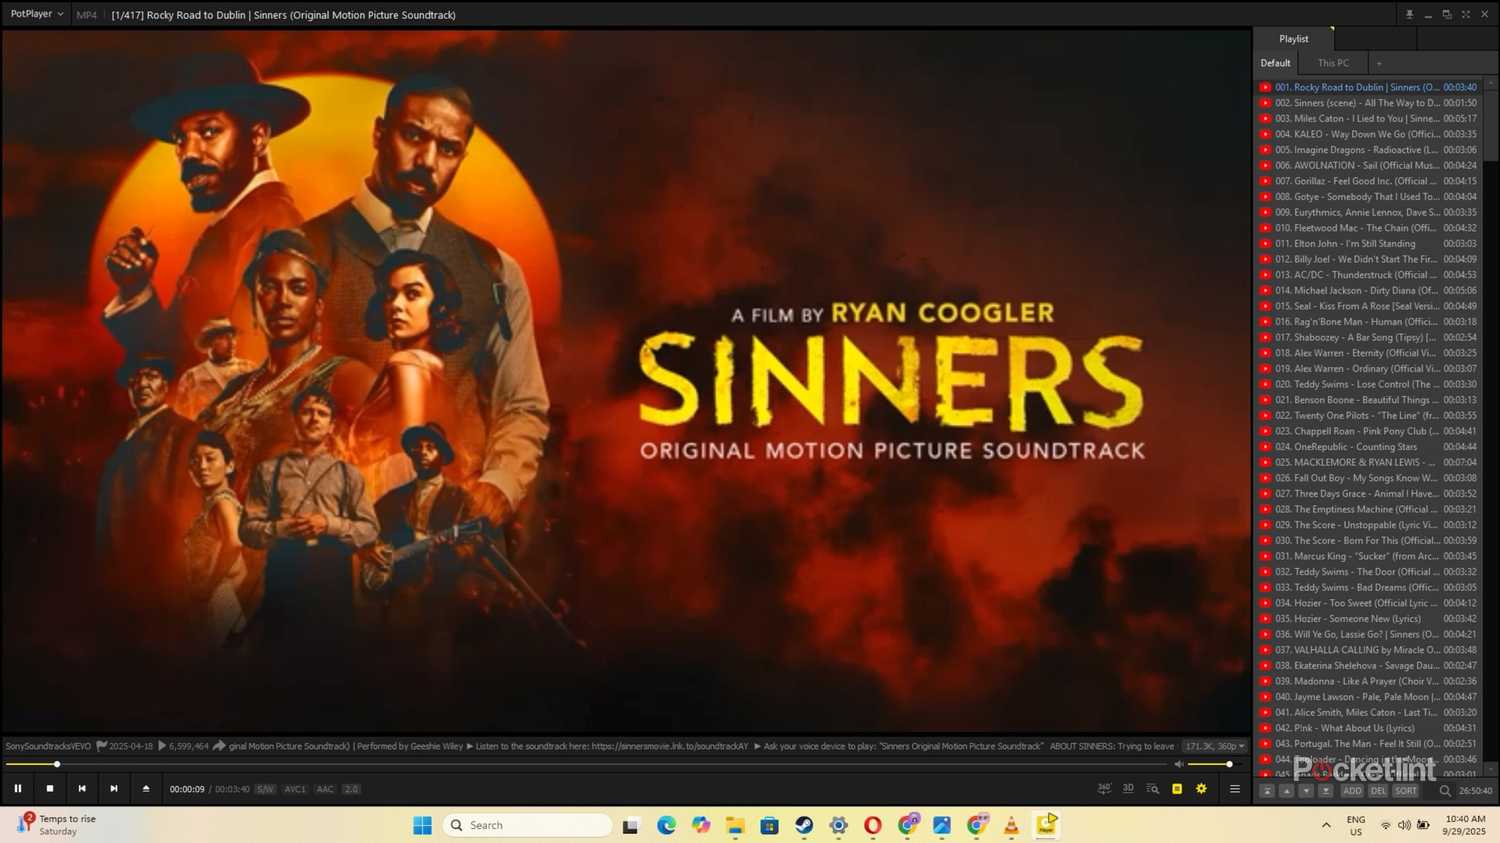Open the control panel gear icon
This screenshot has height=843, width=1500.
click(1201, 789)
